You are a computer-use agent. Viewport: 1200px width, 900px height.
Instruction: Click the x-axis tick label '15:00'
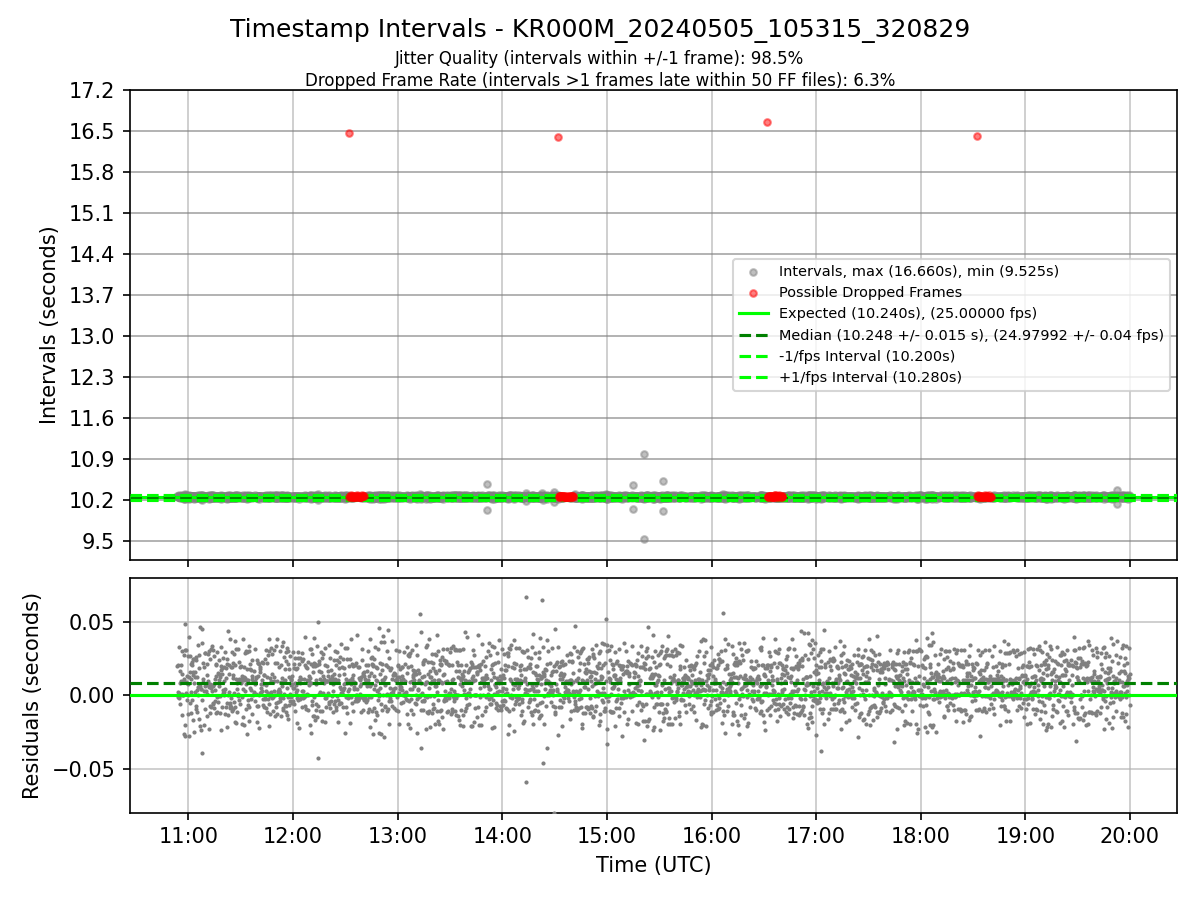(607, 835)
